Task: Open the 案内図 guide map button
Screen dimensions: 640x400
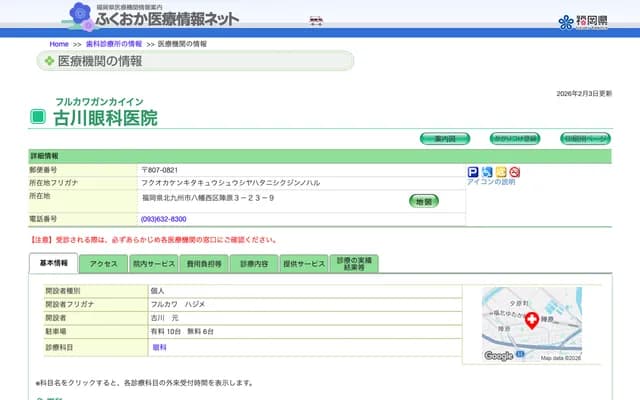Action: click(444, 138)
